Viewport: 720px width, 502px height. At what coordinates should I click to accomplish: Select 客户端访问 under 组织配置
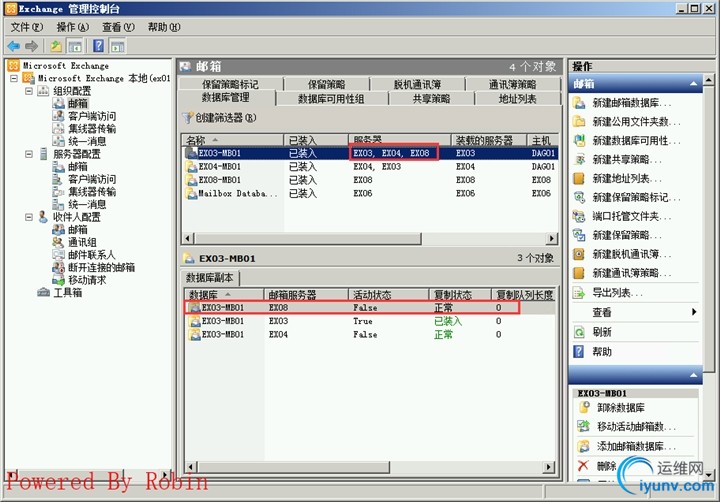pos(92,116)
